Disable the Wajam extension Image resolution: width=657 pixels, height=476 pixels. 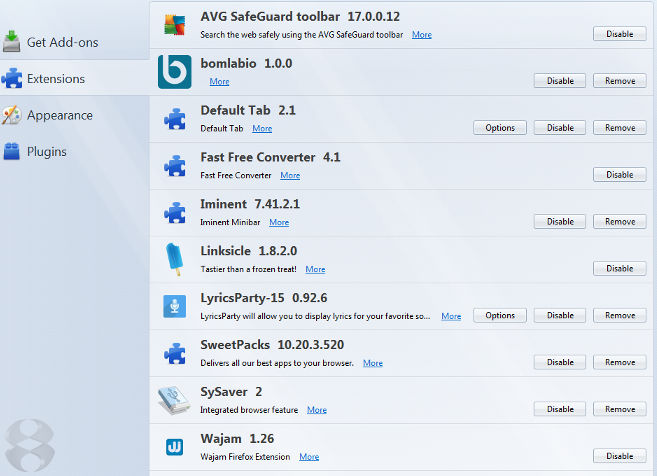620,456
